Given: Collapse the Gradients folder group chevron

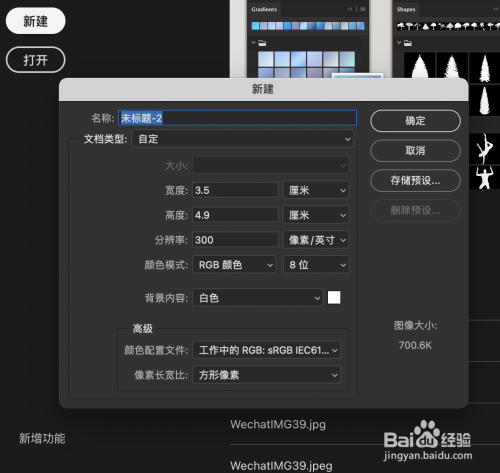Looking at the screenshot, I should click(254, 43).
